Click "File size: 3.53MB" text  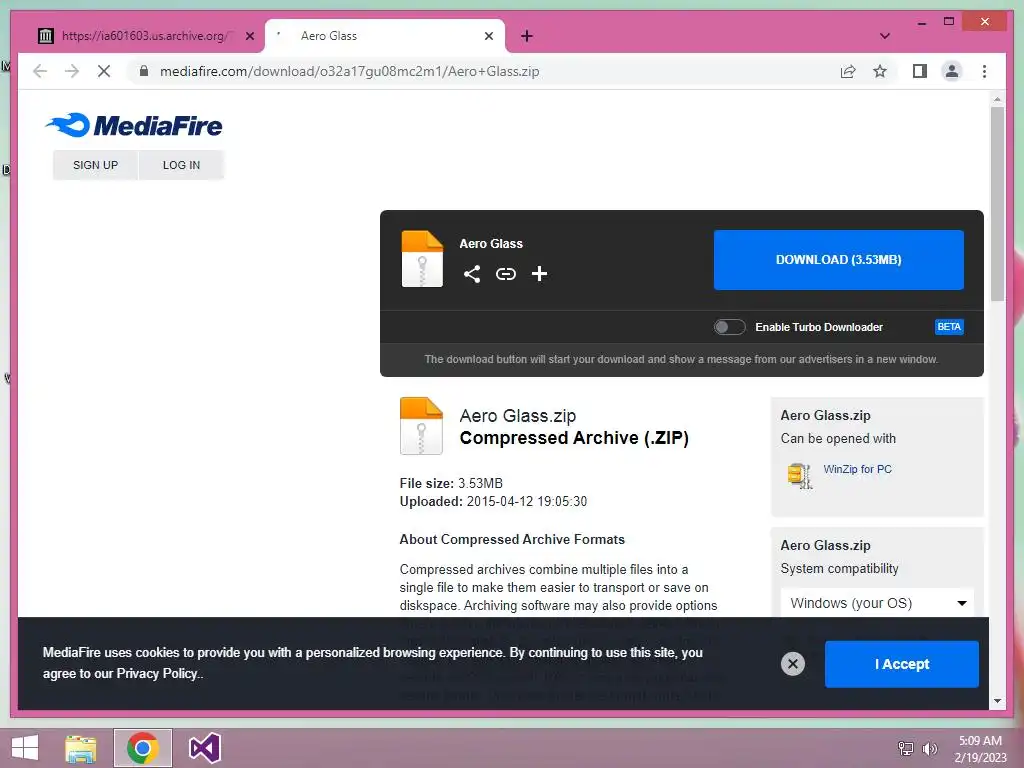click(x=451, y=483)
